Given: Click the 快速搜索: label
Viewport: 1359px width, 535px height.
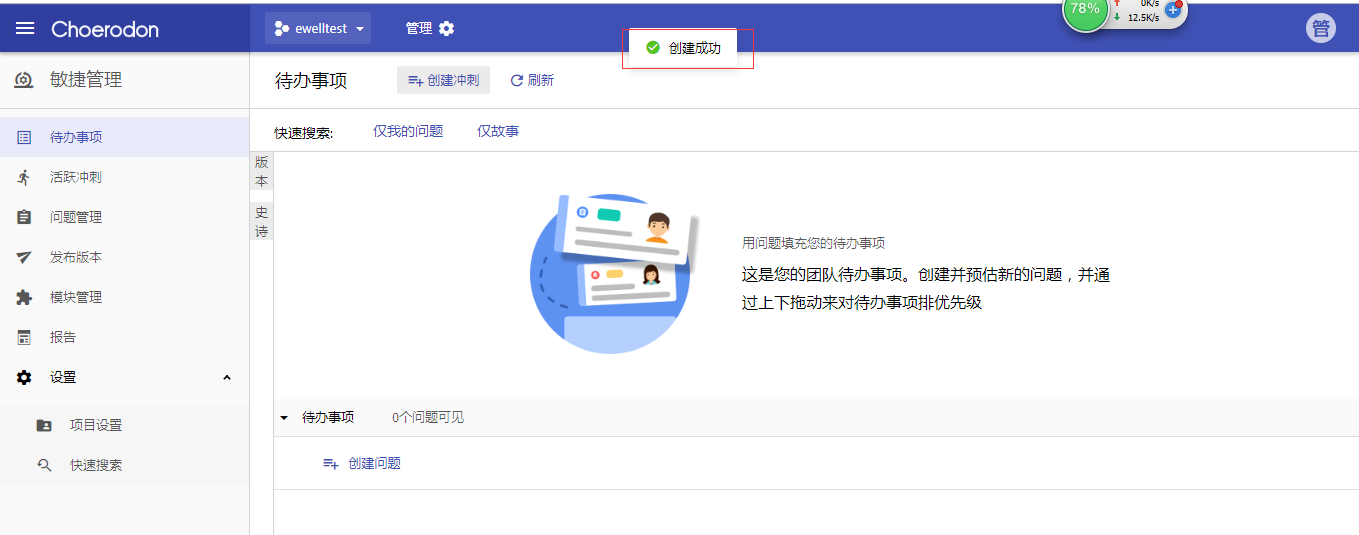Looking at the screenshot, I should (x=304, y=132).
